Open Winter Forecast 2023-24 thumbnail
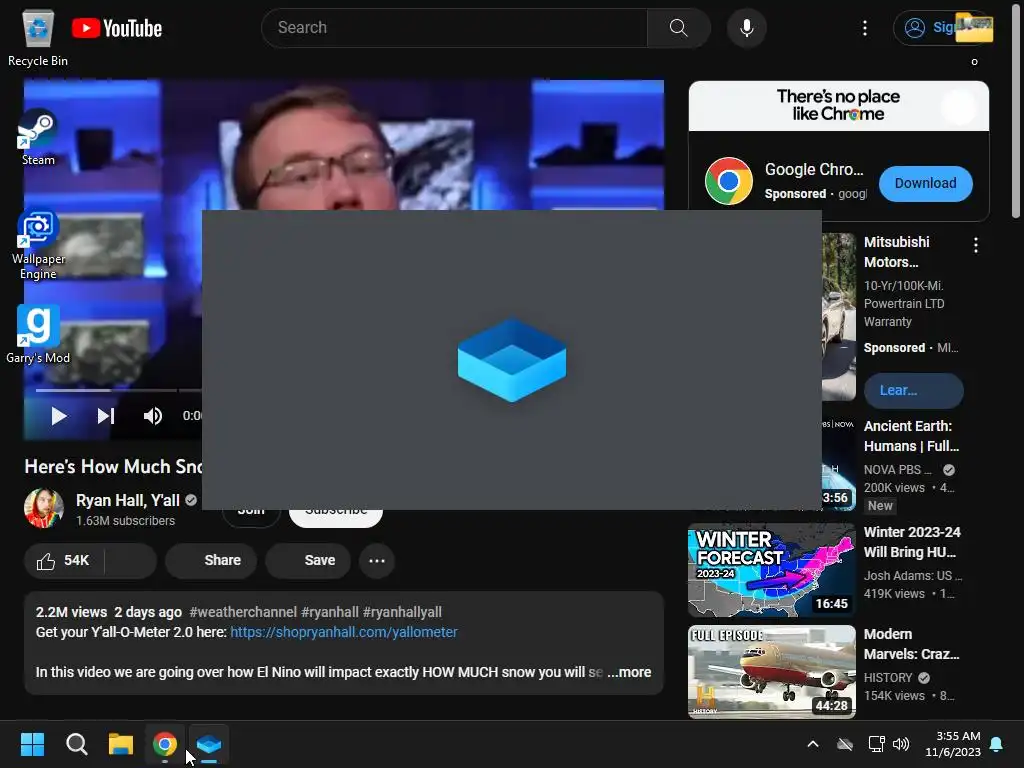Screen dimensions: 1024x768 pos(771,570)
